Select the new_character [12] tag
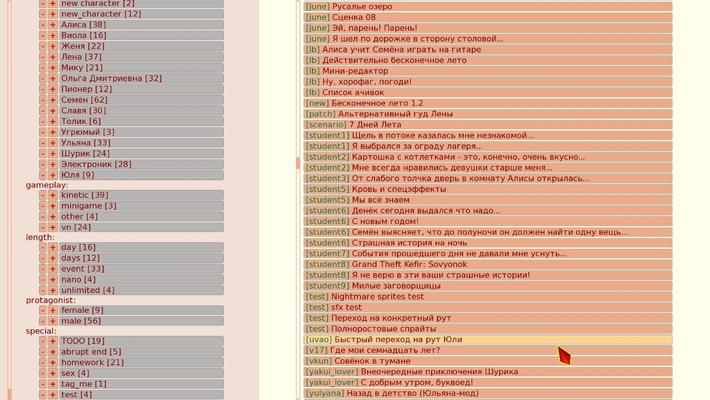This screenshot has width=710, height=400. tap(141, 14)
